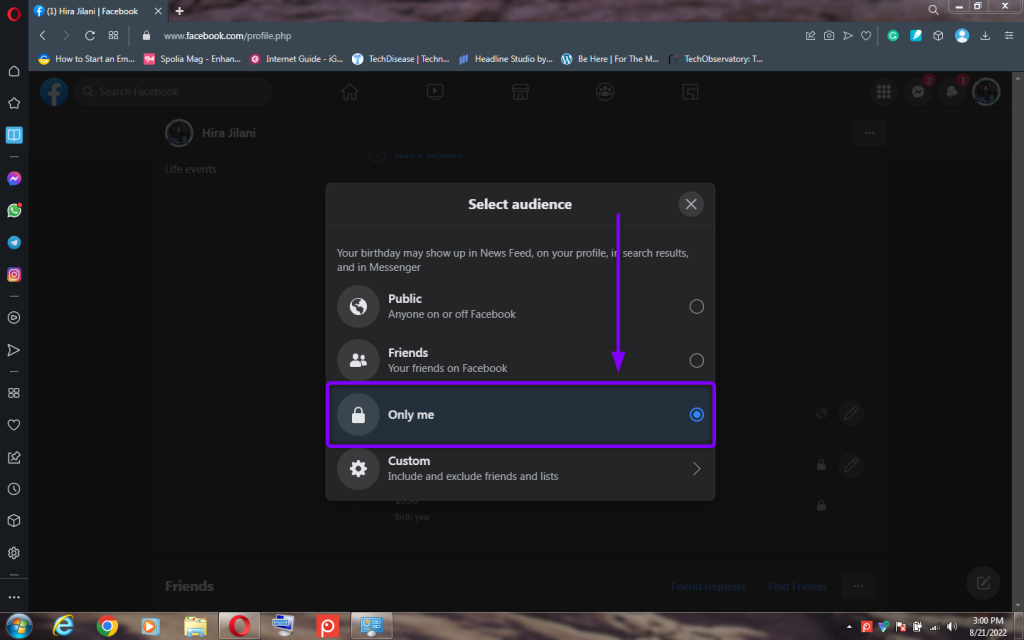
Task: Select the Public audience radio button
Action: tap(697, 307)
